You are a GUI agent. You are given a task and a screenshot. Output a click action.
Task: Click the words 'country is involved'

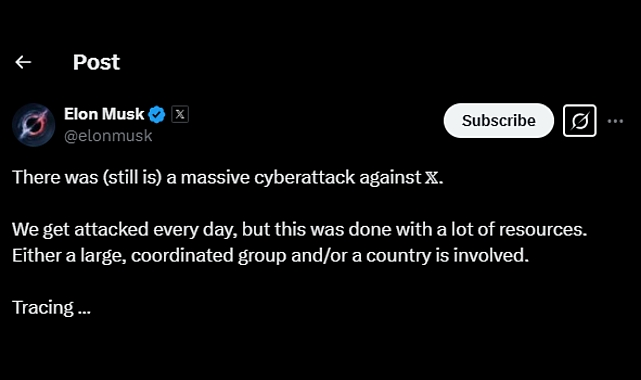click(x=447, y=256)
